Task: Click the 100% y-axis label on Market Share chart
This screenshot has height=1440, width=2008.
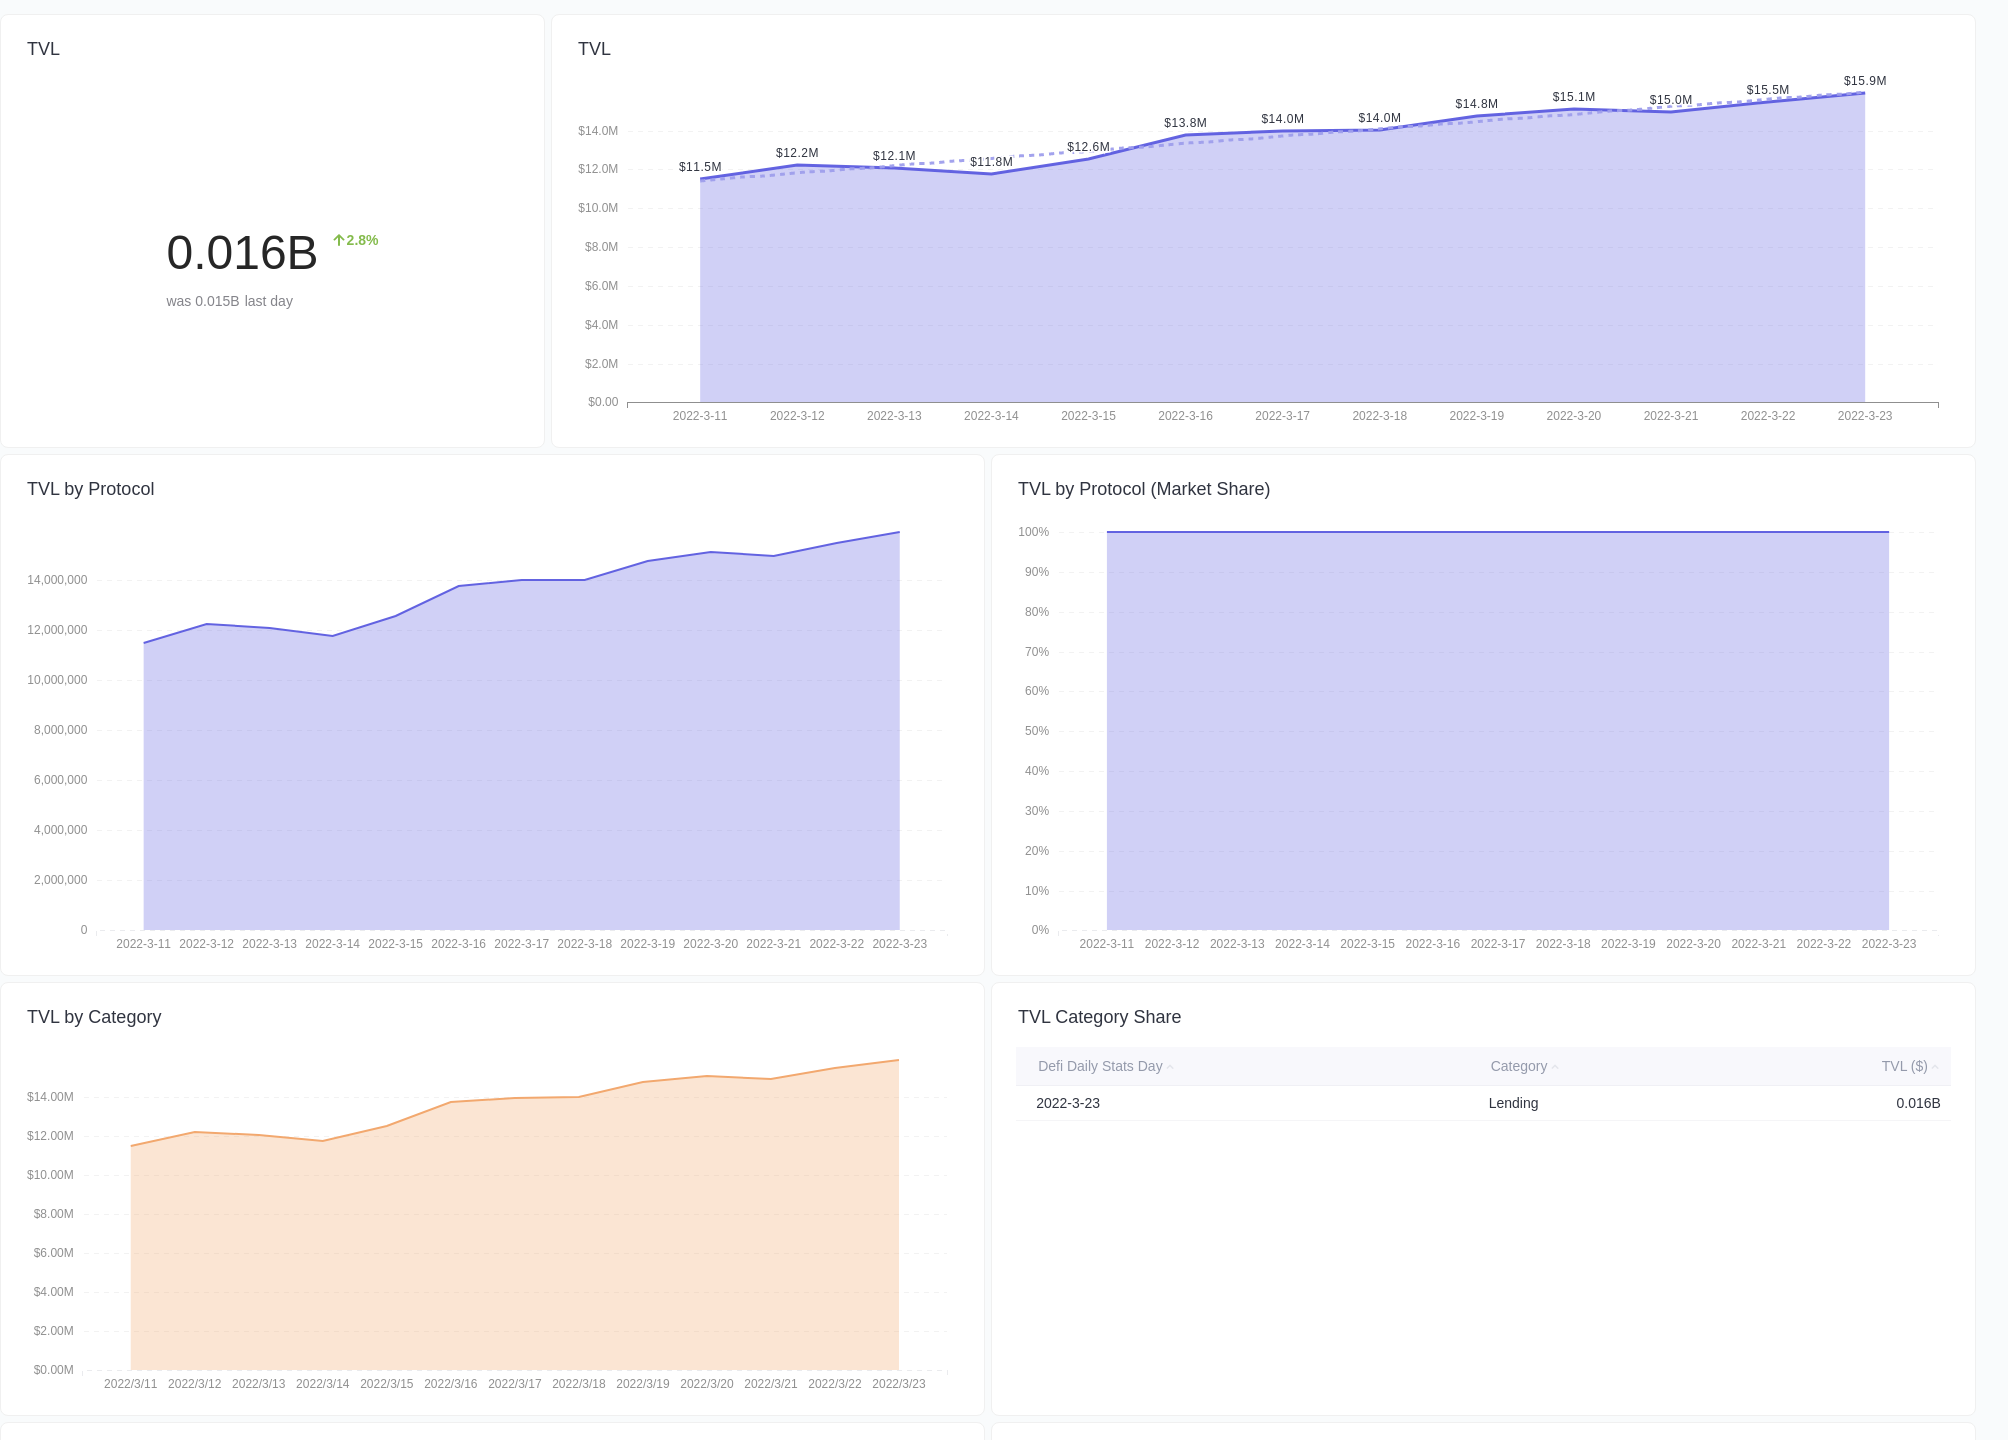Action: (x=1035, y=532)
